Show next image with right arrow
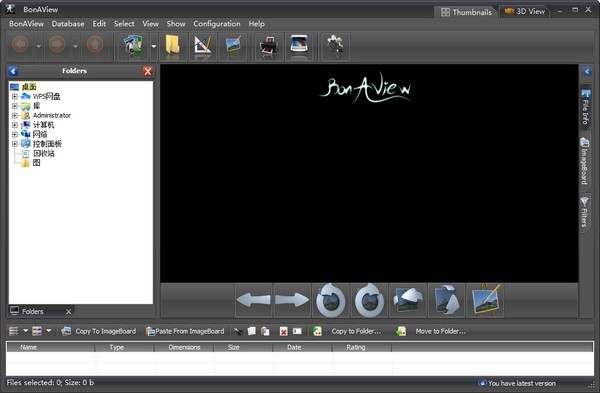Viewport: 600px width, 393px height. (x=292, y=300)
